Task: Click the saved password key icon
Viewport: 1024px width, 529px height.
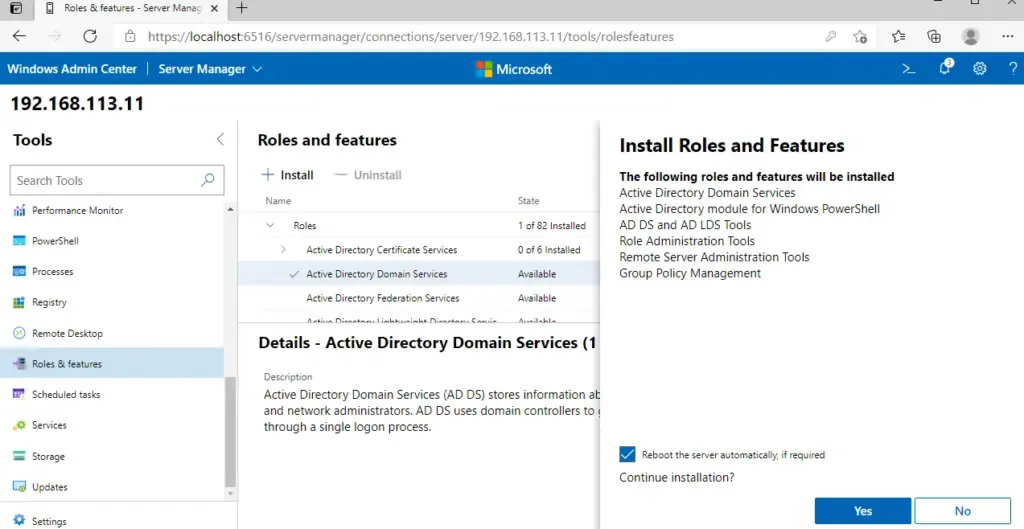Action: [831, 37]
